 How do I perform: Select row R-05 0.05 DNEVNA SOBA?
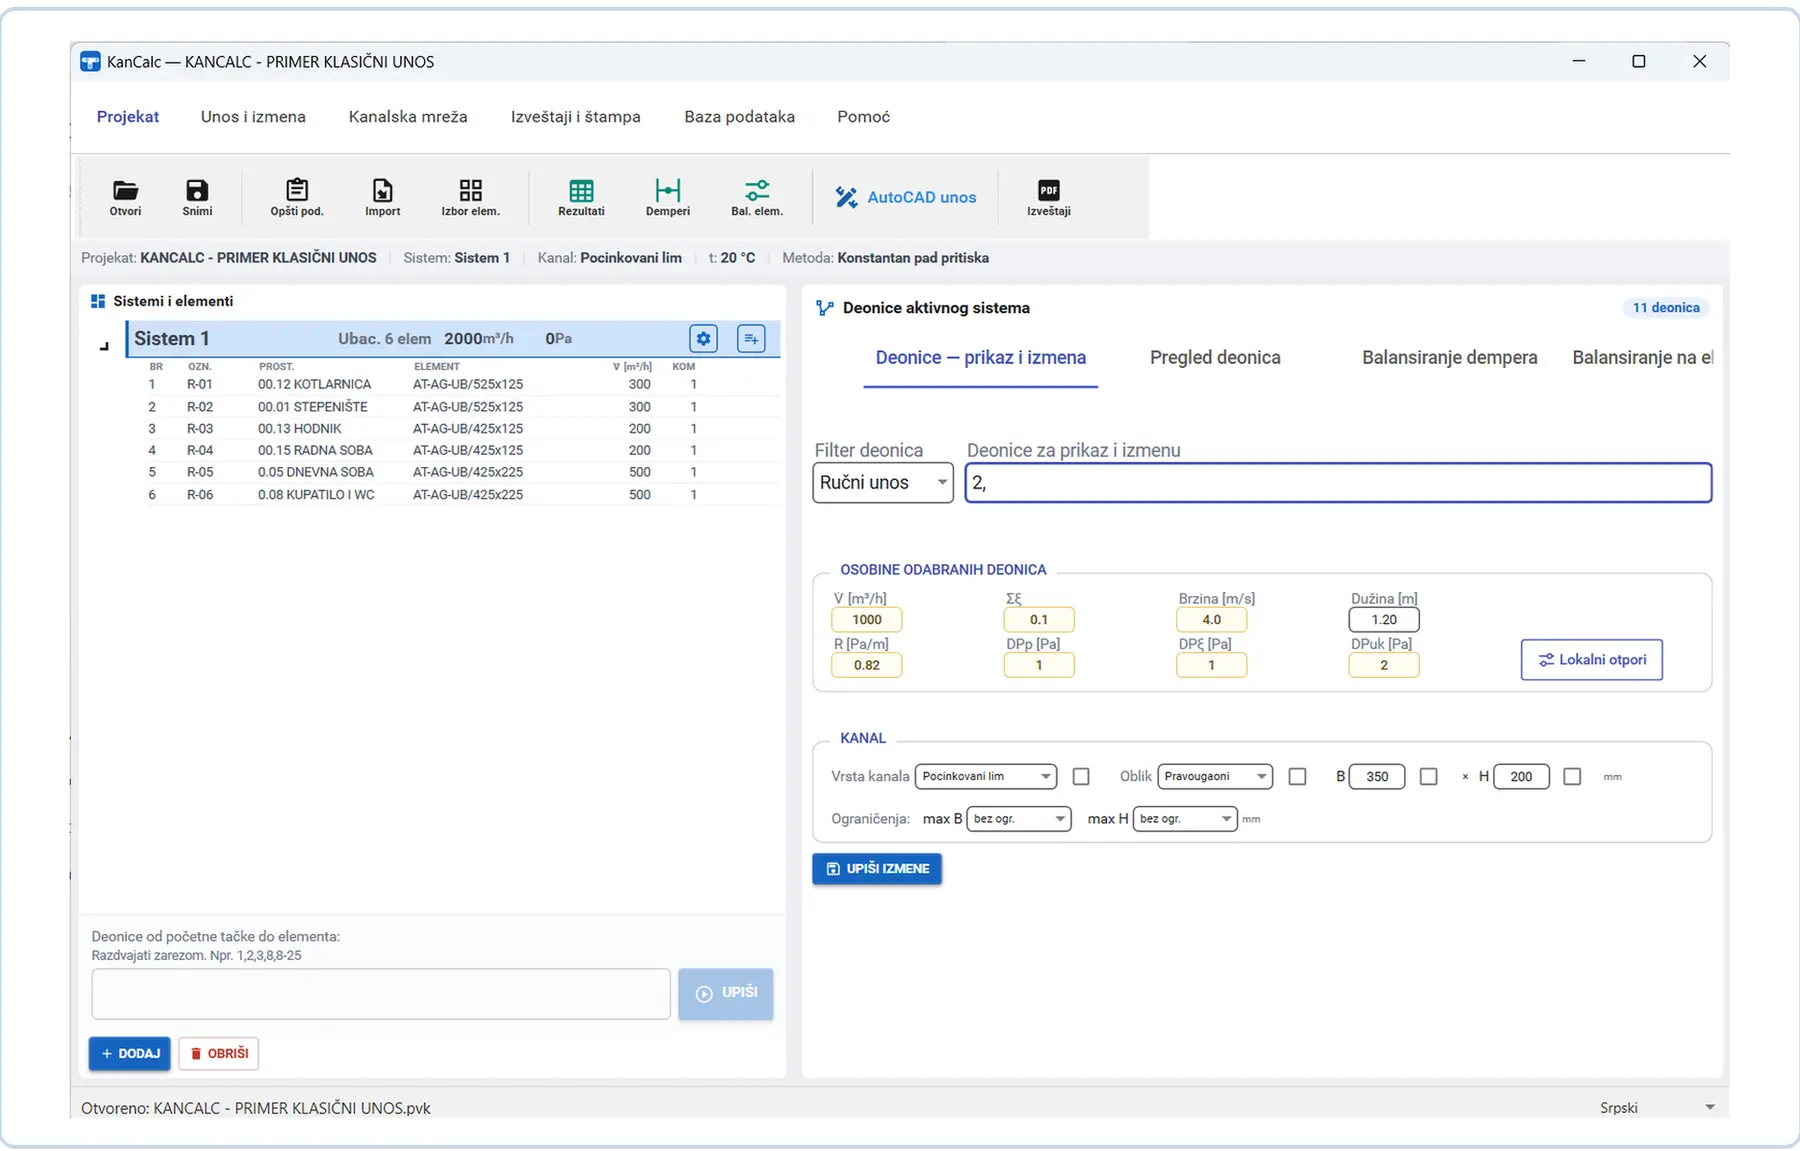pos(463,472)
